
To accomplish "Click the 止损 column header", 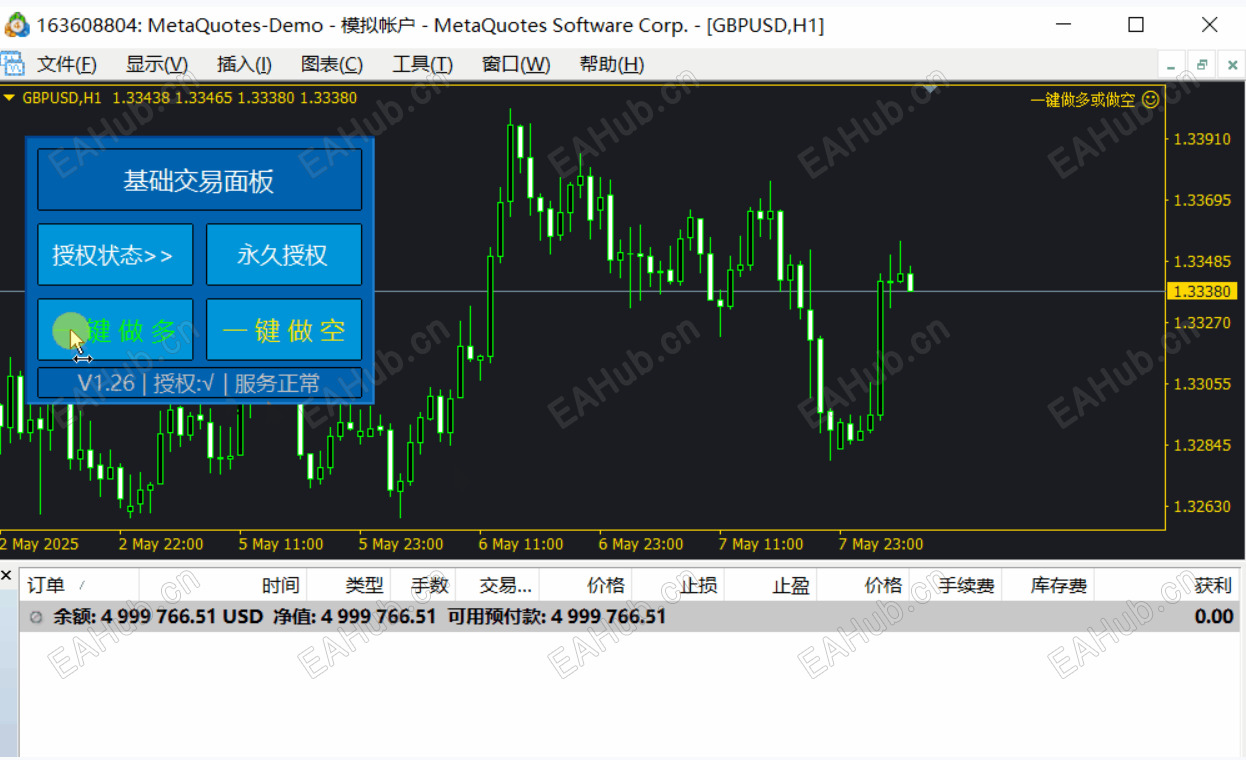I will pyautogui.click(x=699, y=585).
